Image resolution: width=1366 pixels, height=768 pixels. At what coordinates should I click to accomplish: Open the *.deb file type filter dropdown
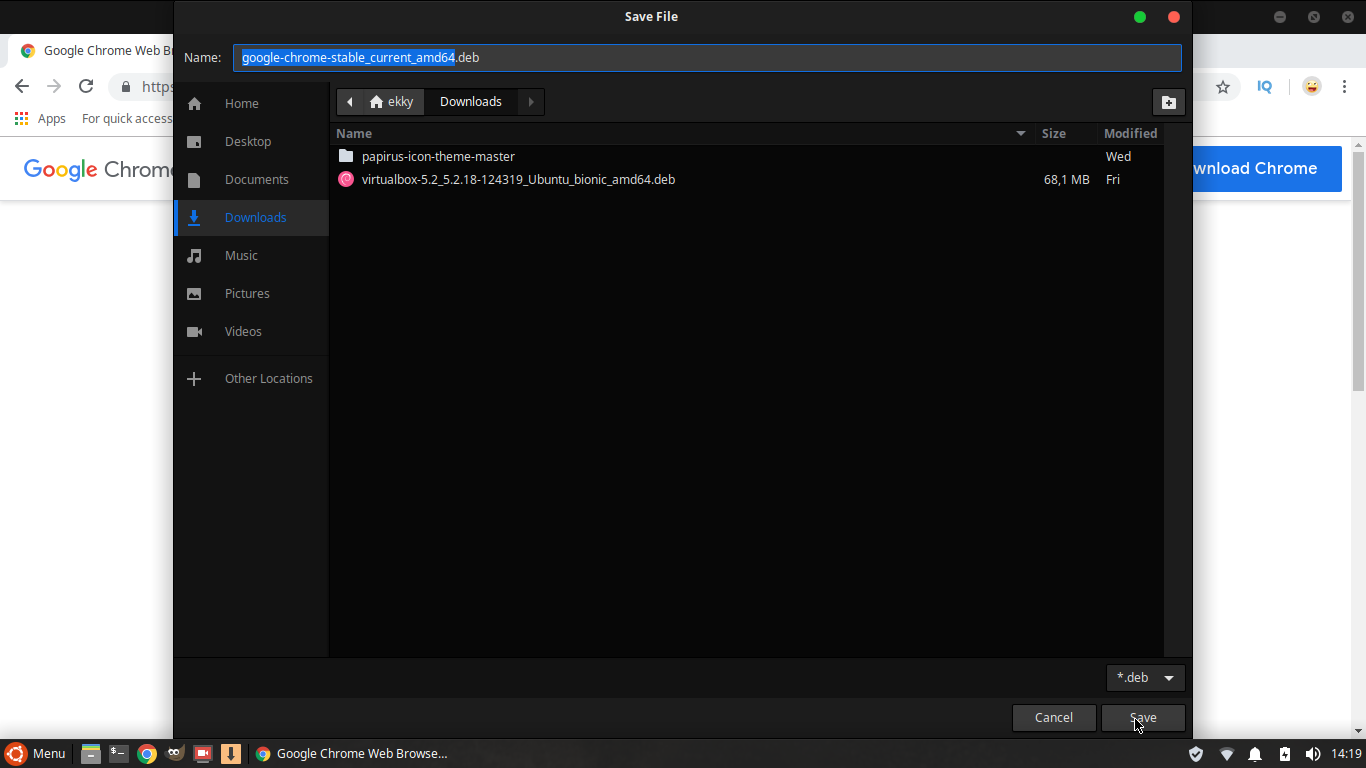click(1145, 678)
